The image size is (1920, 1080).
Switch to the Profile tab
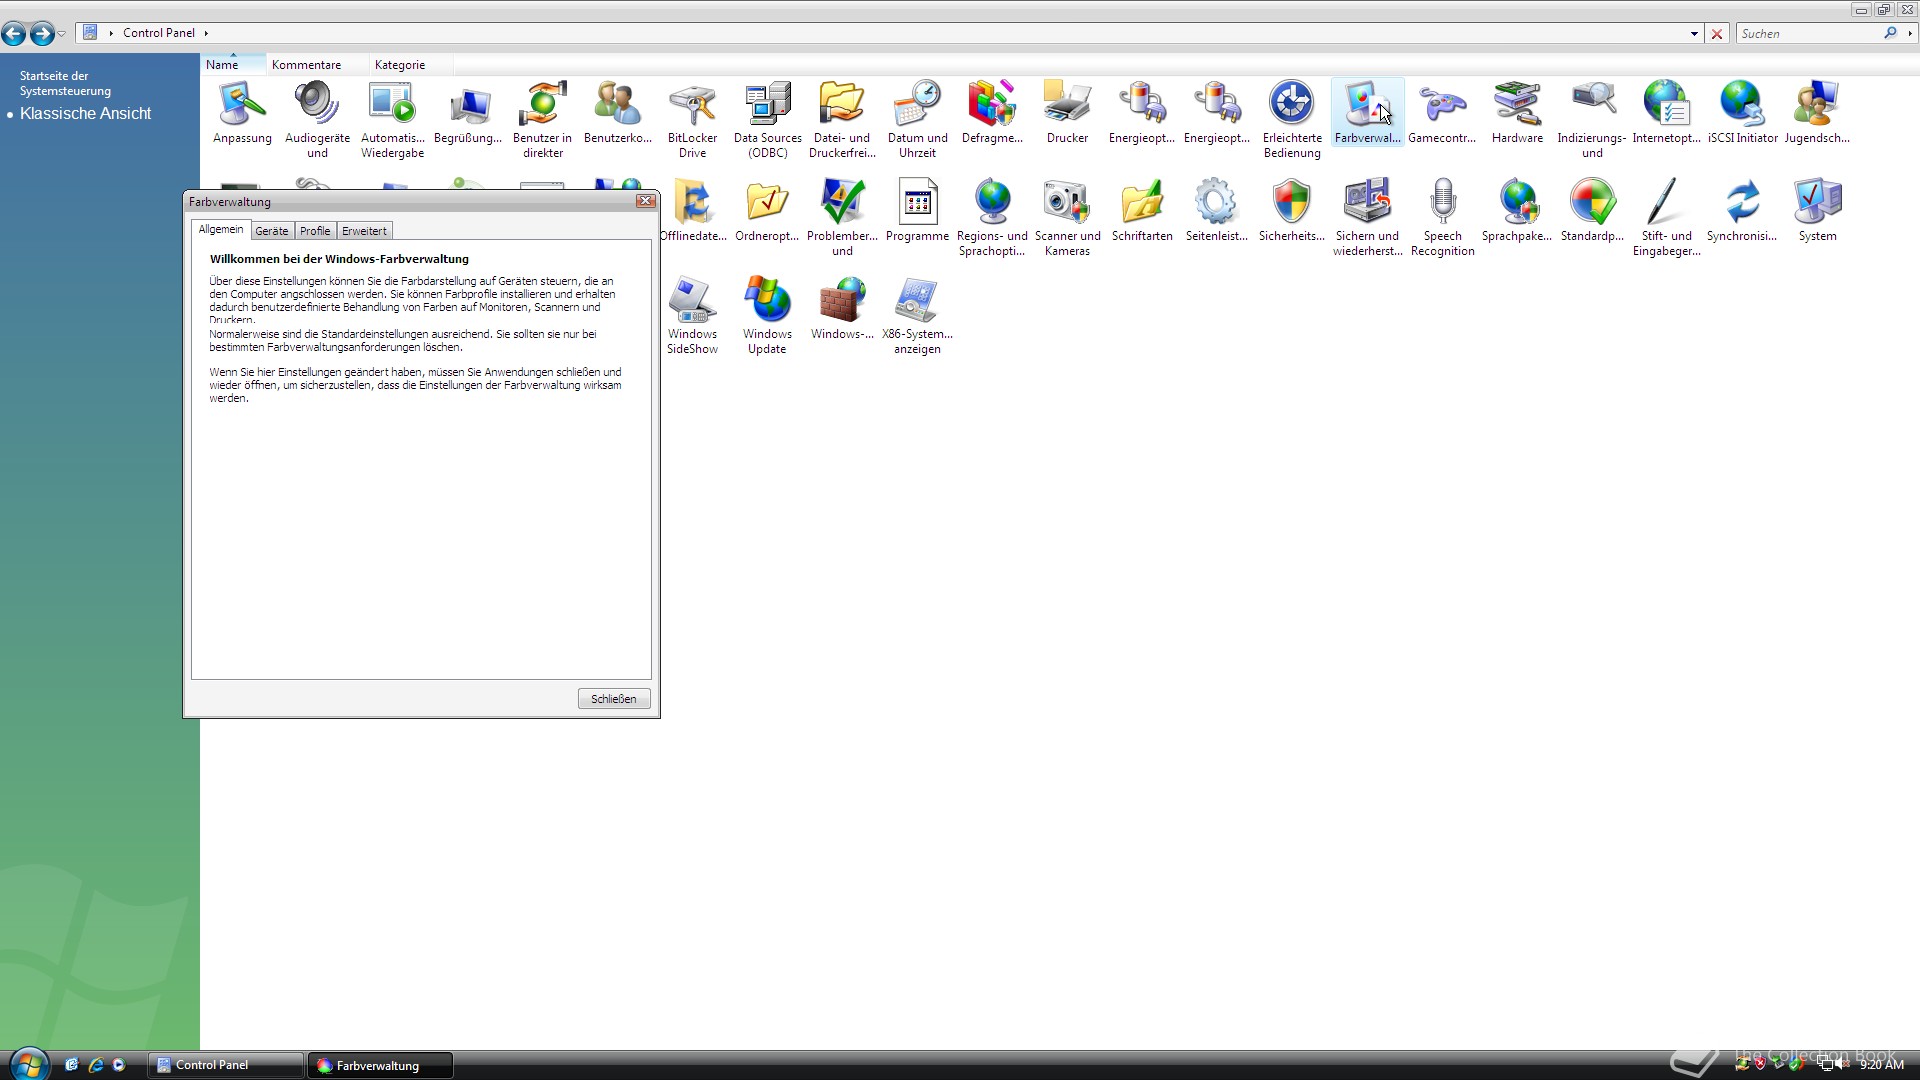tap(315, 231)
